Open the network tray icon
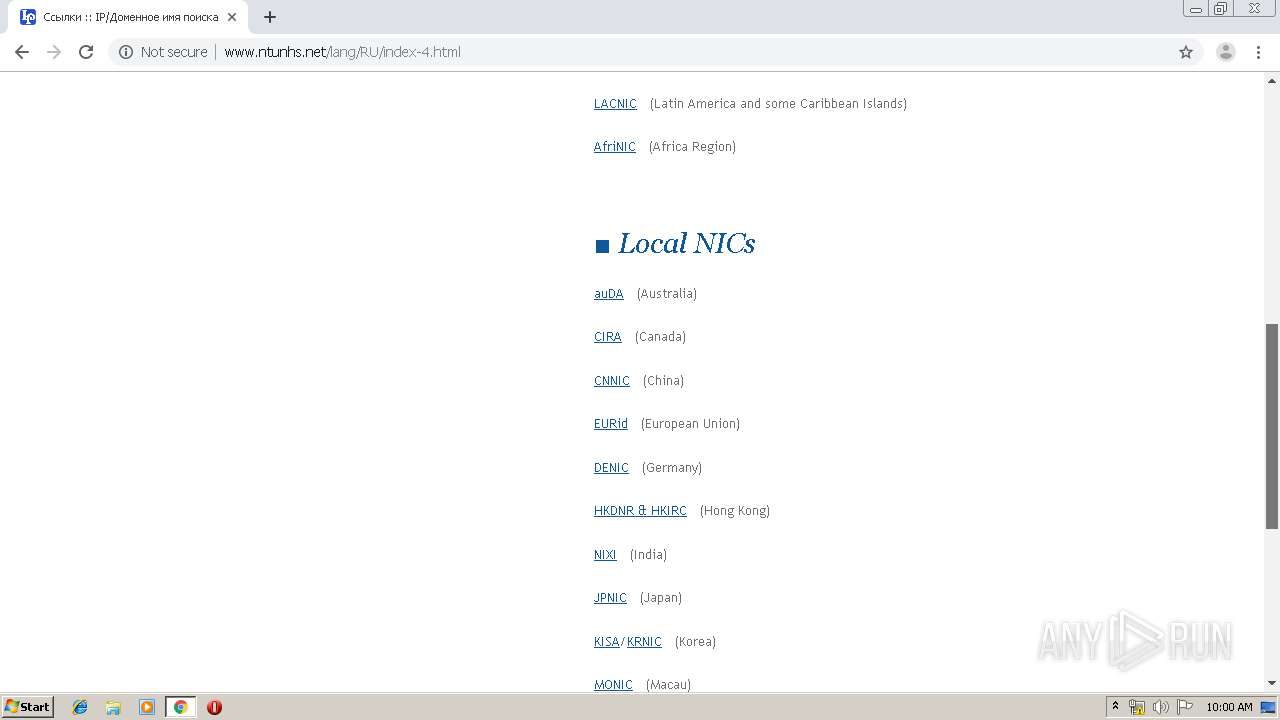 (1137, 707)
